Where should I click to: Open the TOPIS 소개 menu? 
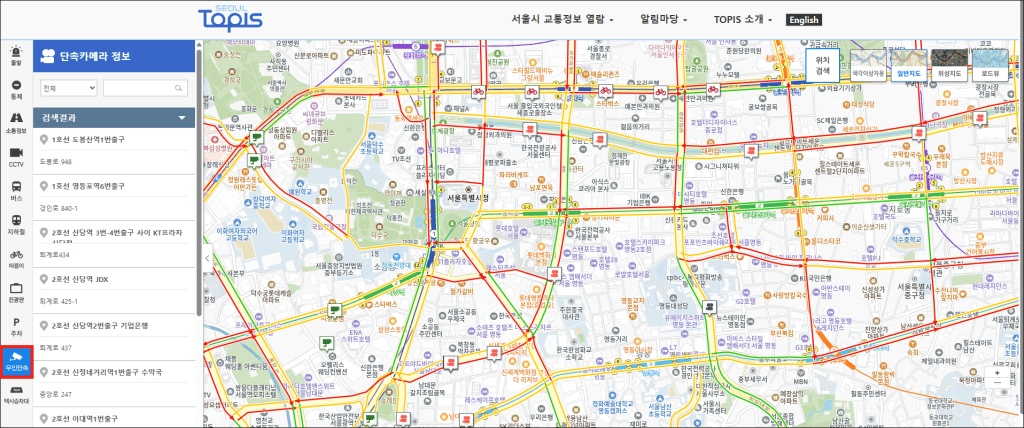[745, 19]
